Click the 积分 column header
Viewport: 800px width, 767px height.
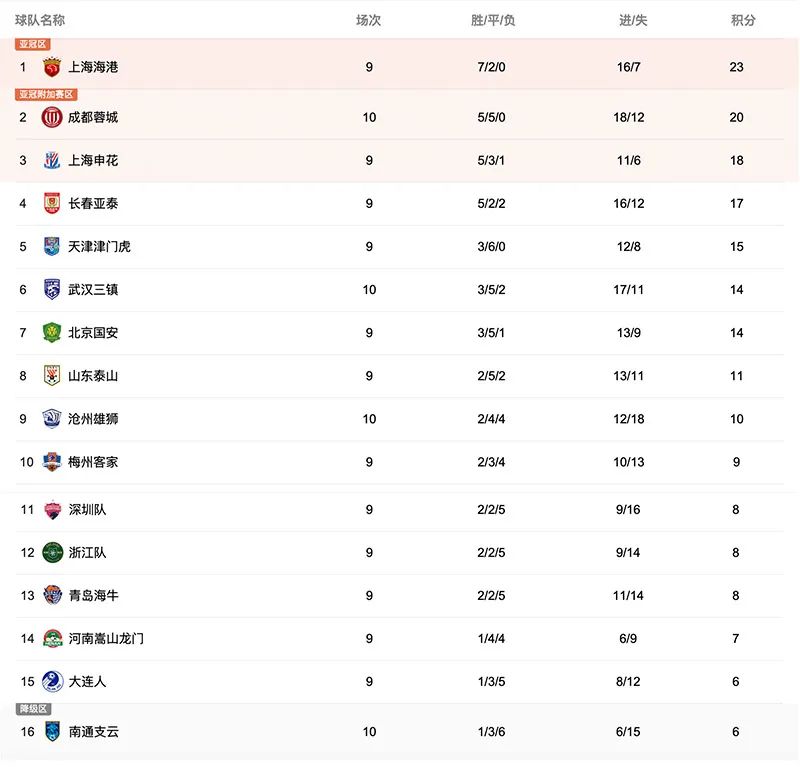click(743, 20)
